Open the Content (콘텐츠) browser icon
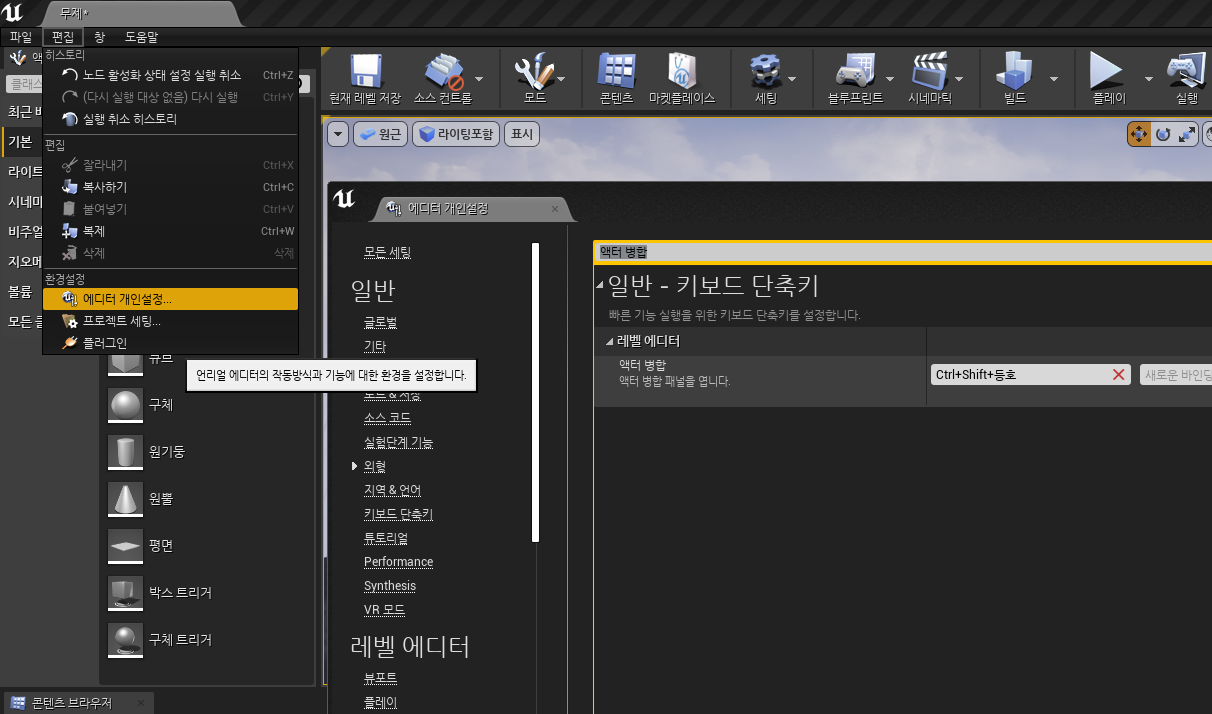Image resolution: width=1212 pixels, height=714 pixels. coord(616,71)
